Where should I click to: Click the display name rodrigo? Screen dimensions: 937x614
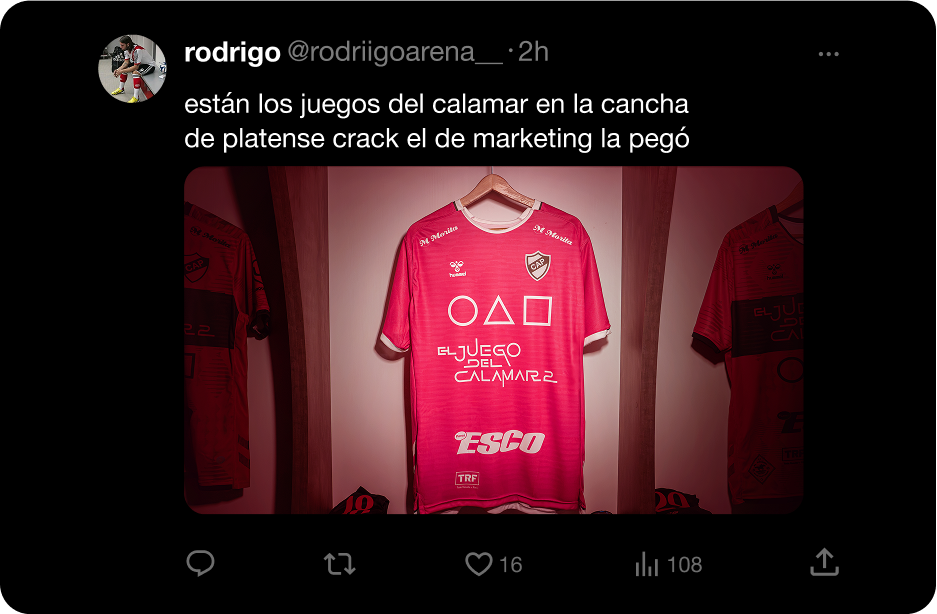tap(232, 53)
